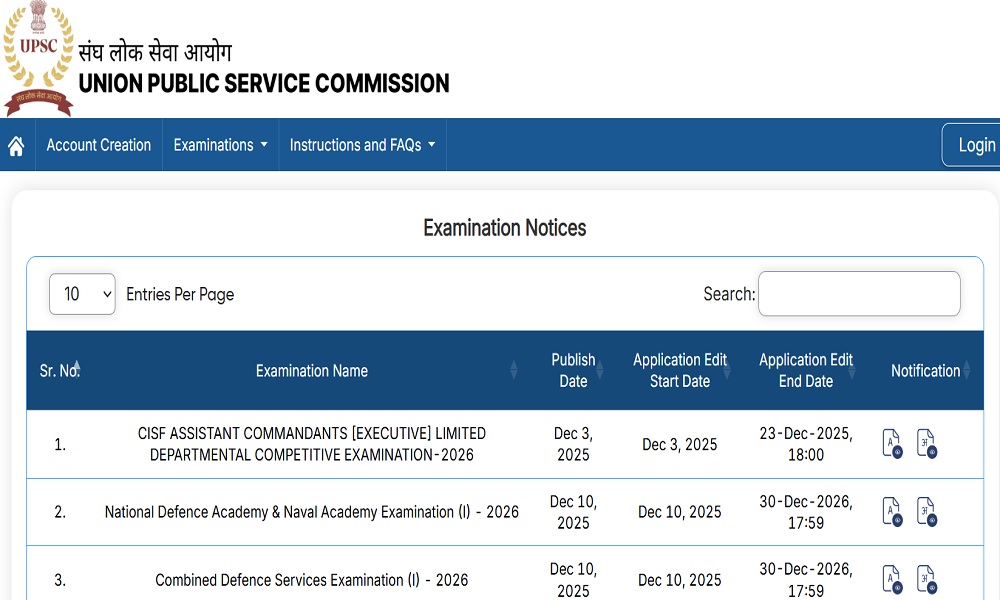View English notification for CDS Examination
This screenshot has width=1000, height=600.
891,578
